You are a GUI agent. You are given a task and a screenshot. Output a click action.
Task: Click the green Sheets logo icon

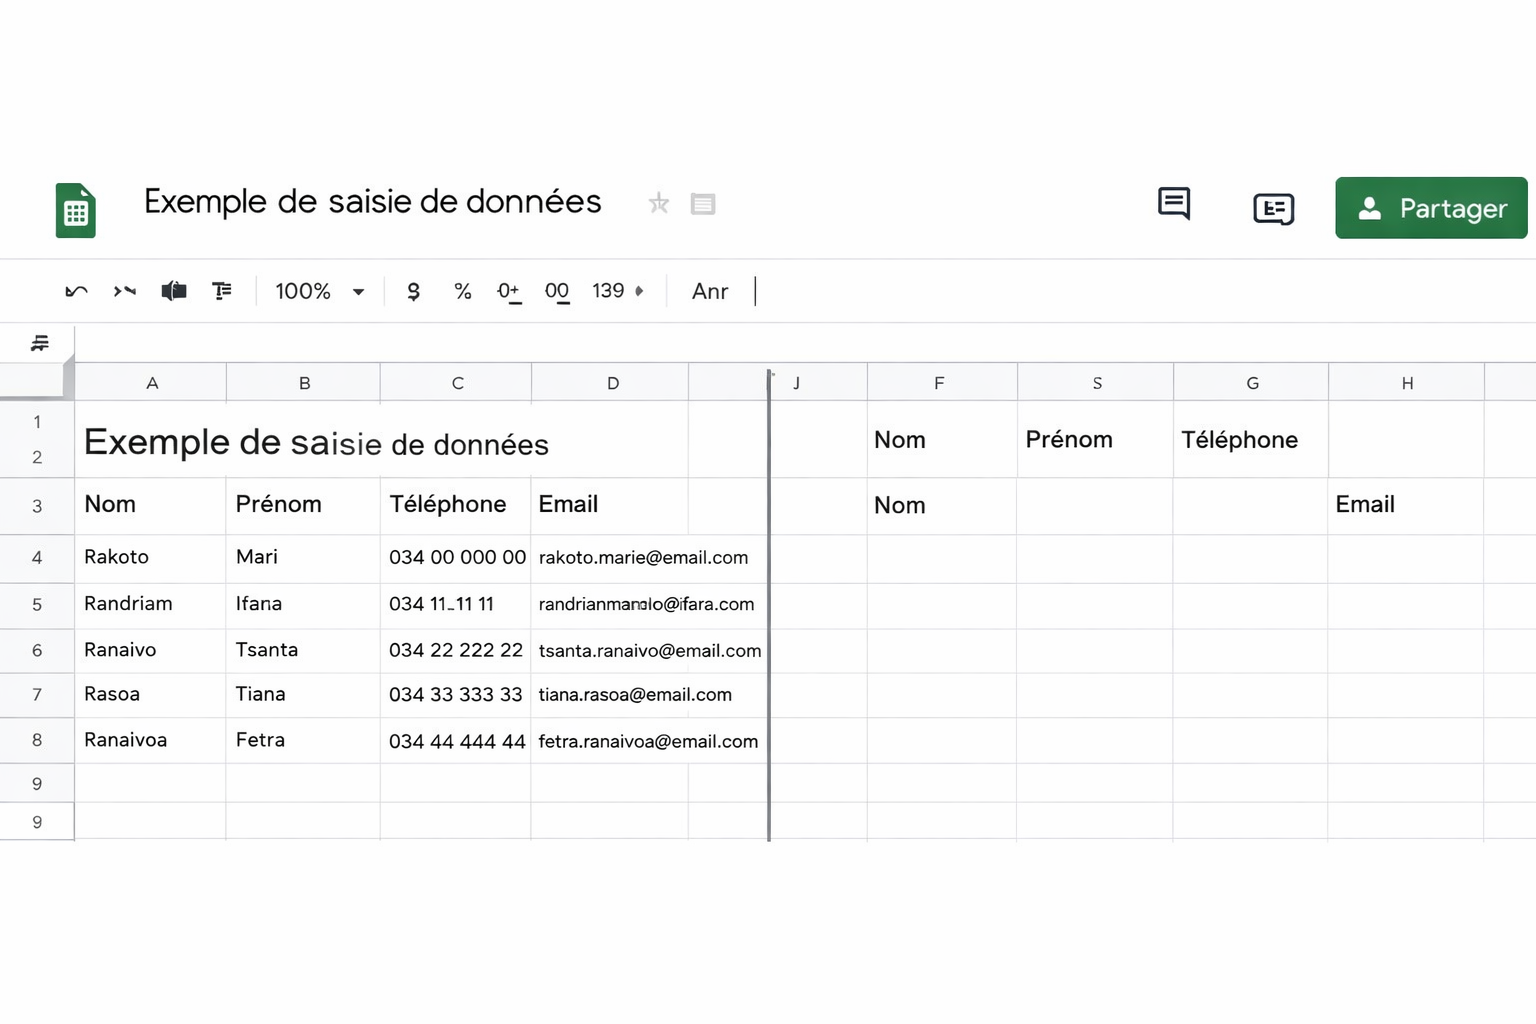pos(76,210)
